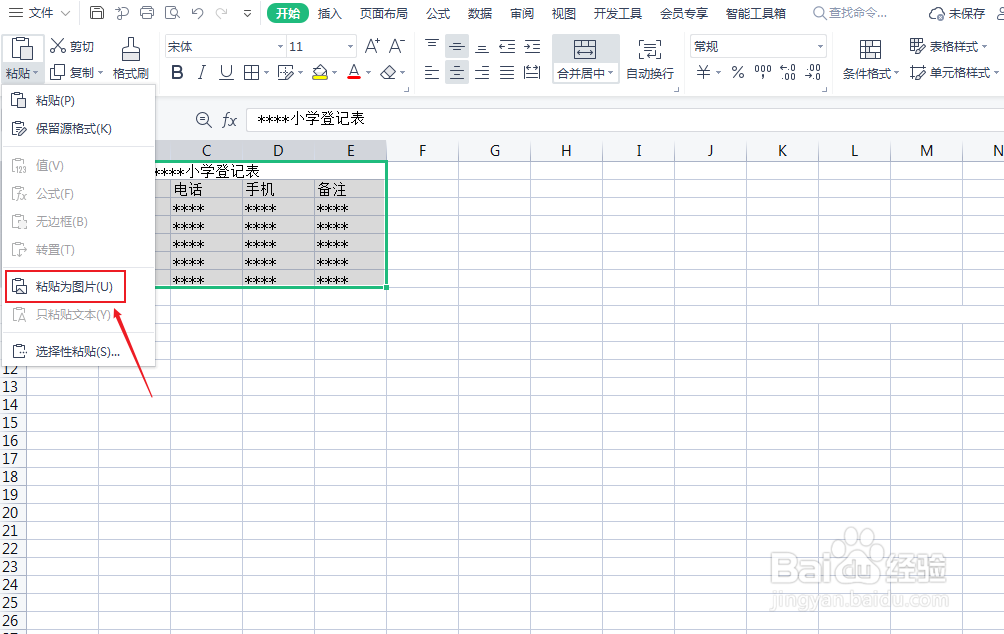1004x634 pixels.
Task: Click the fx insert function icon
Action: click(x=229, y=120)
